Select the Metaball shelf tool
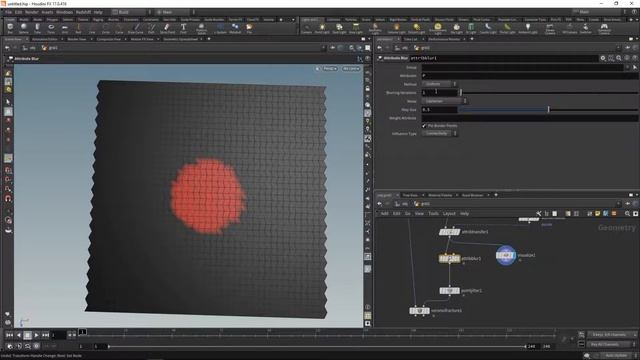Image resolution: width=640 pixels, height=360 pixels. click(235, 29)
